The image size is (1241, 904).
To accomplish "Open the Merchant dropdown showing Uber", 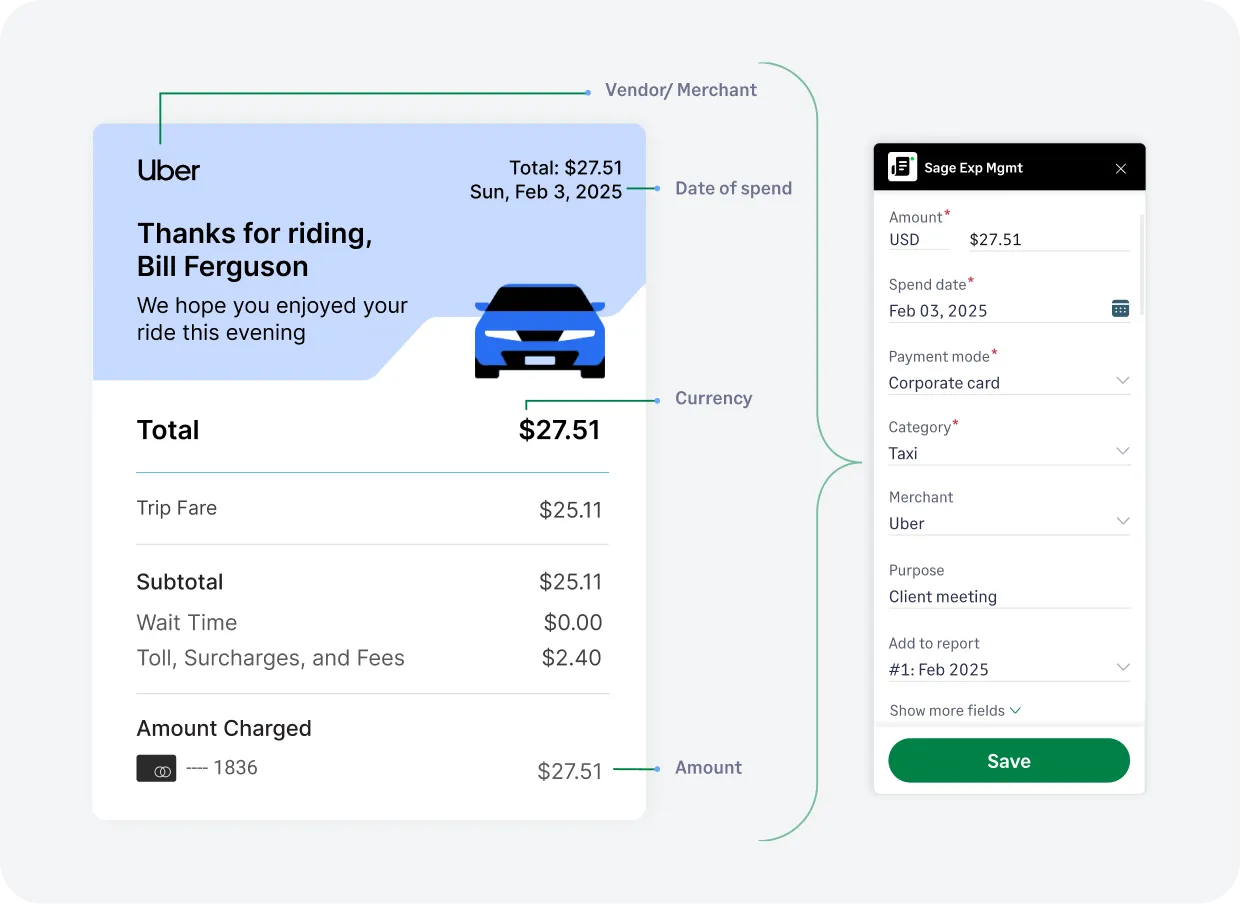I will (1122, 521).
